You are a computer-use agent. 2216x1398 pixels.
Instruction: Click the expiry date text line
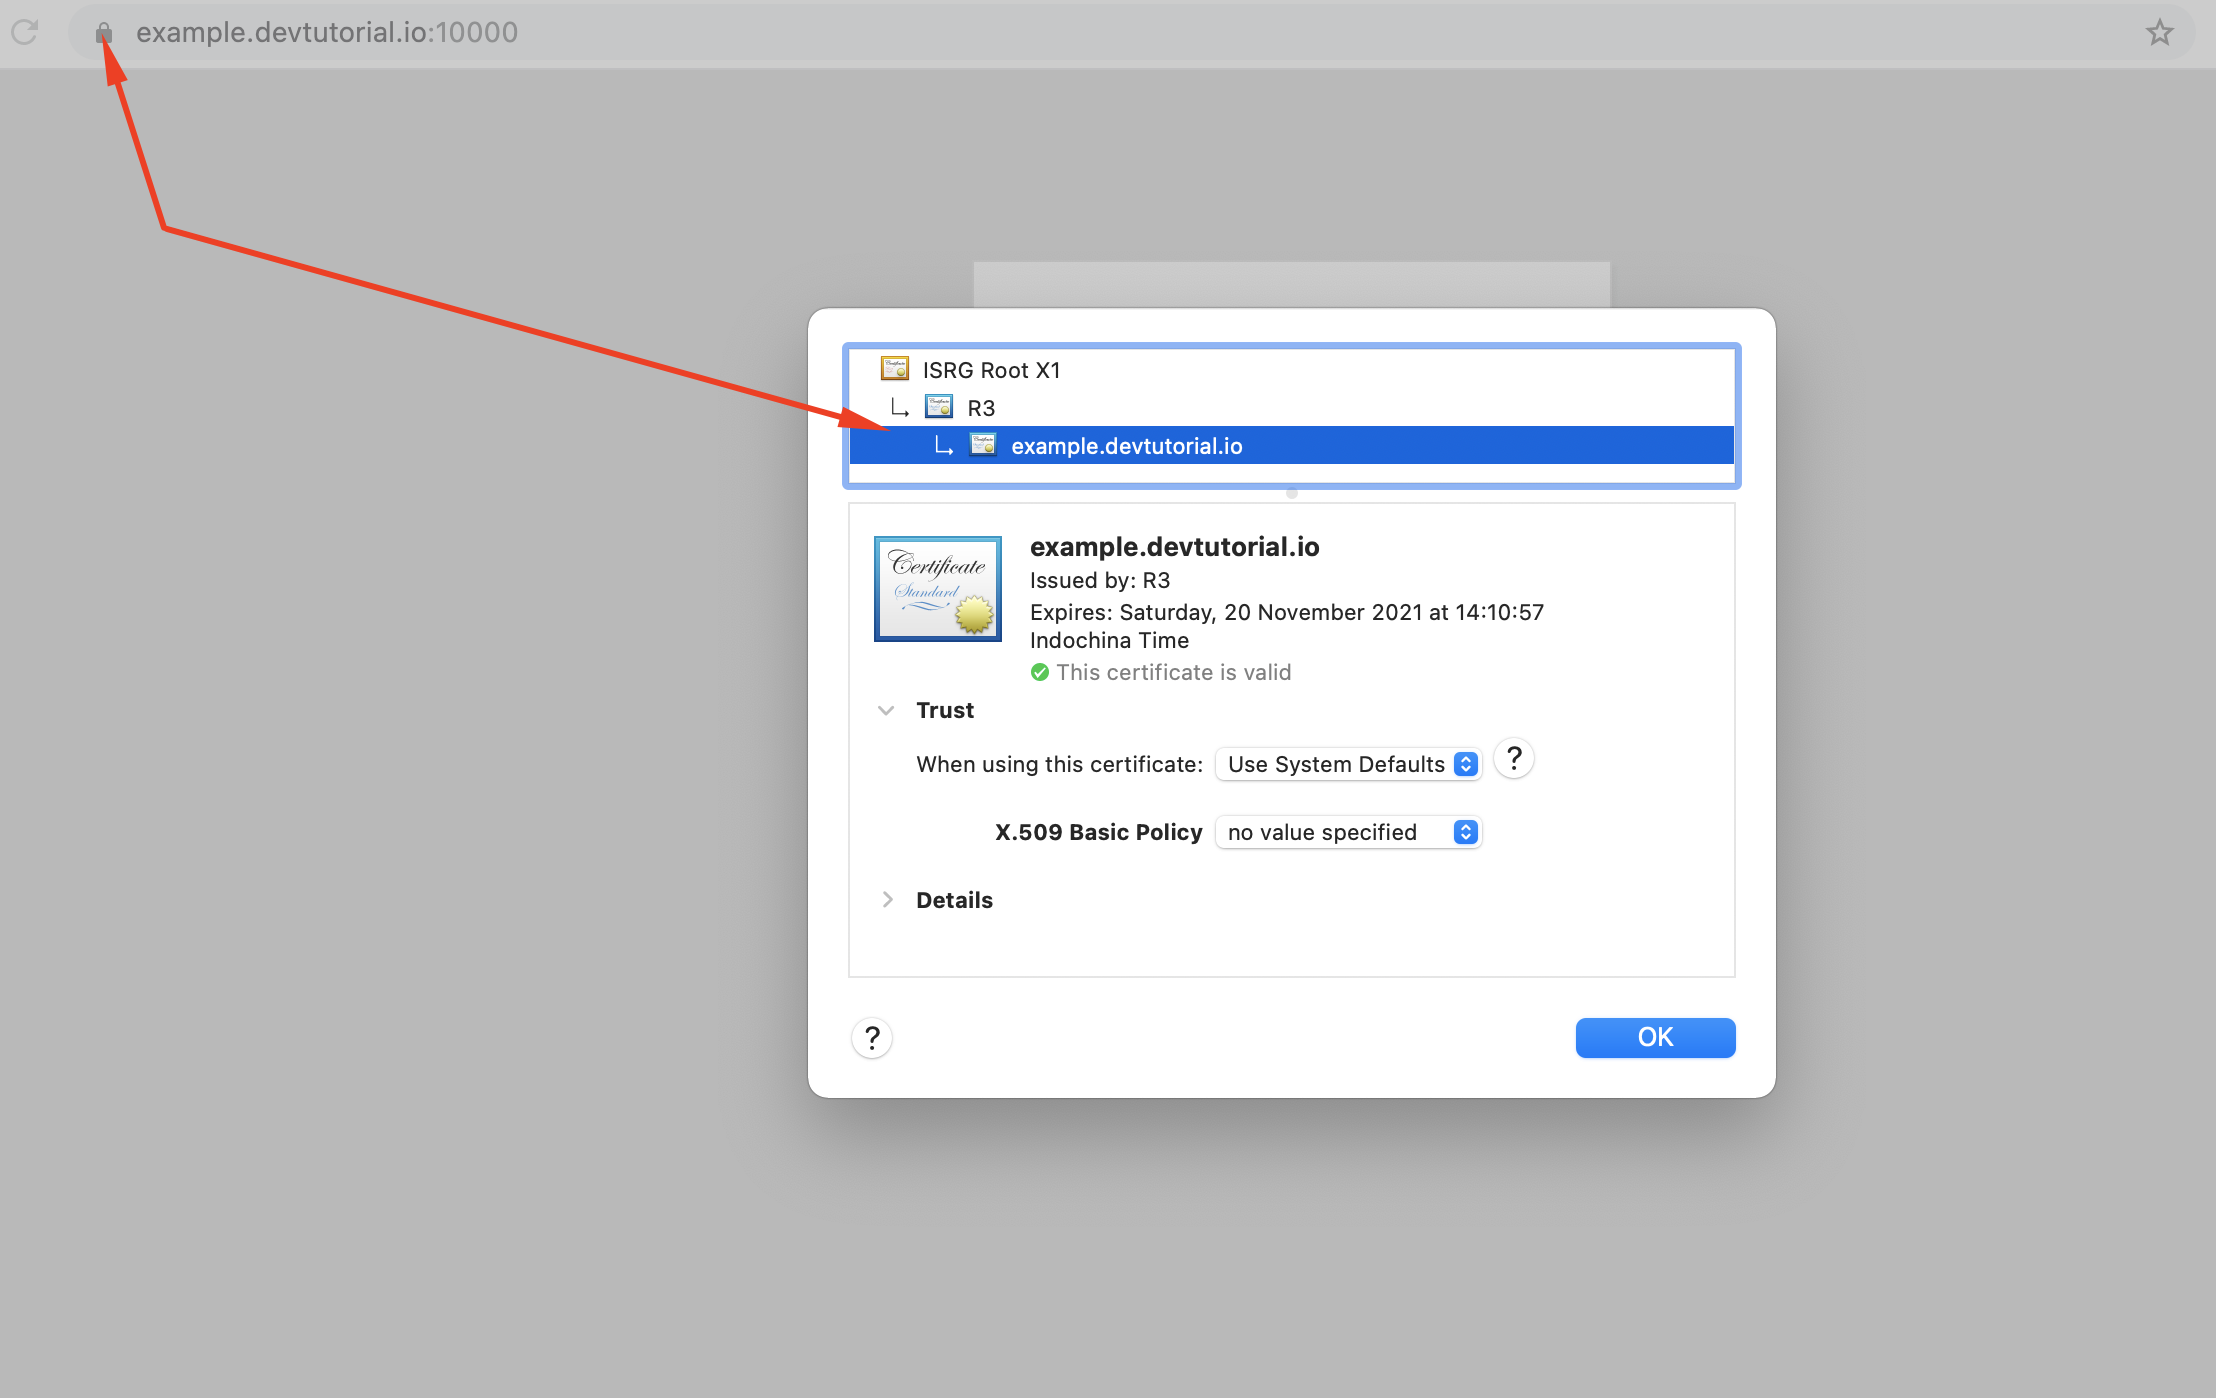click(x=1286, y=612)
